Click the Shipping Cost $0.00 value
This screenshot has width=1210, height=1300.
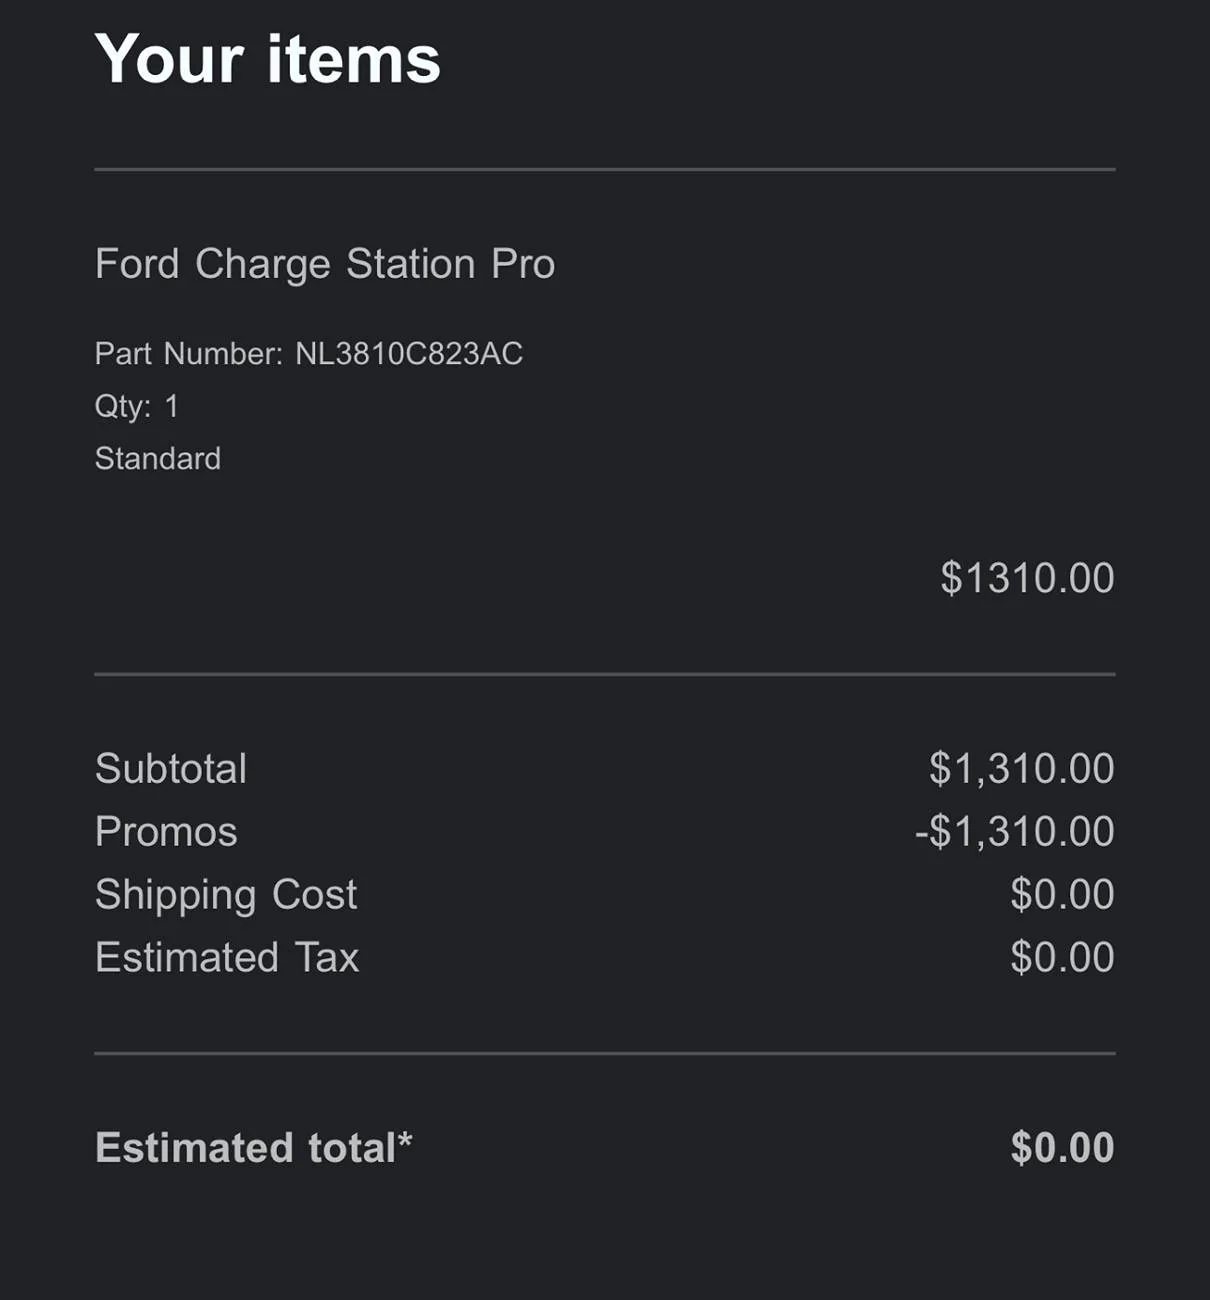[1062, 895]
